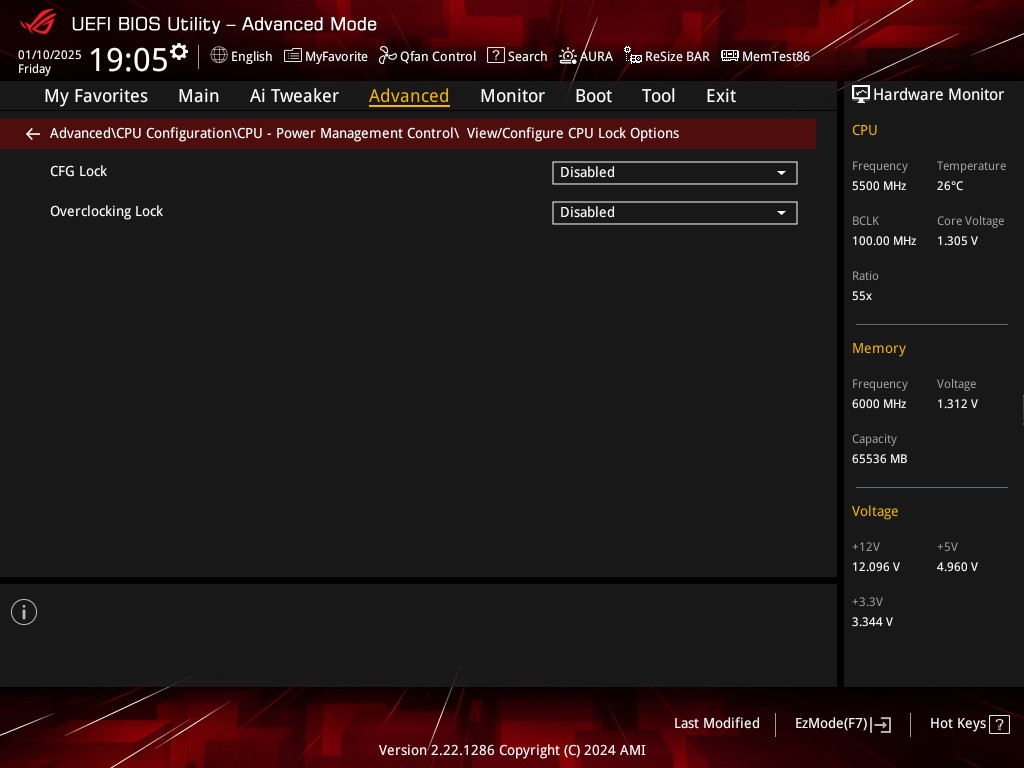The image size is (1024, 768).
Task: Open the My Favorites tab
Action: pos(96,96)
